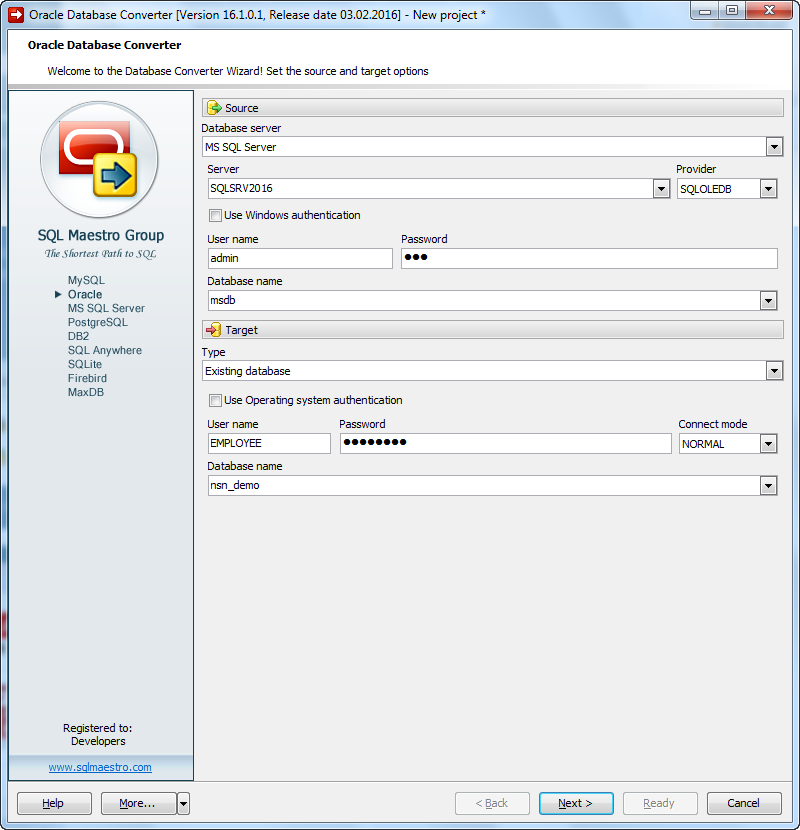
Task: Click the Help button
Action: 53,803
